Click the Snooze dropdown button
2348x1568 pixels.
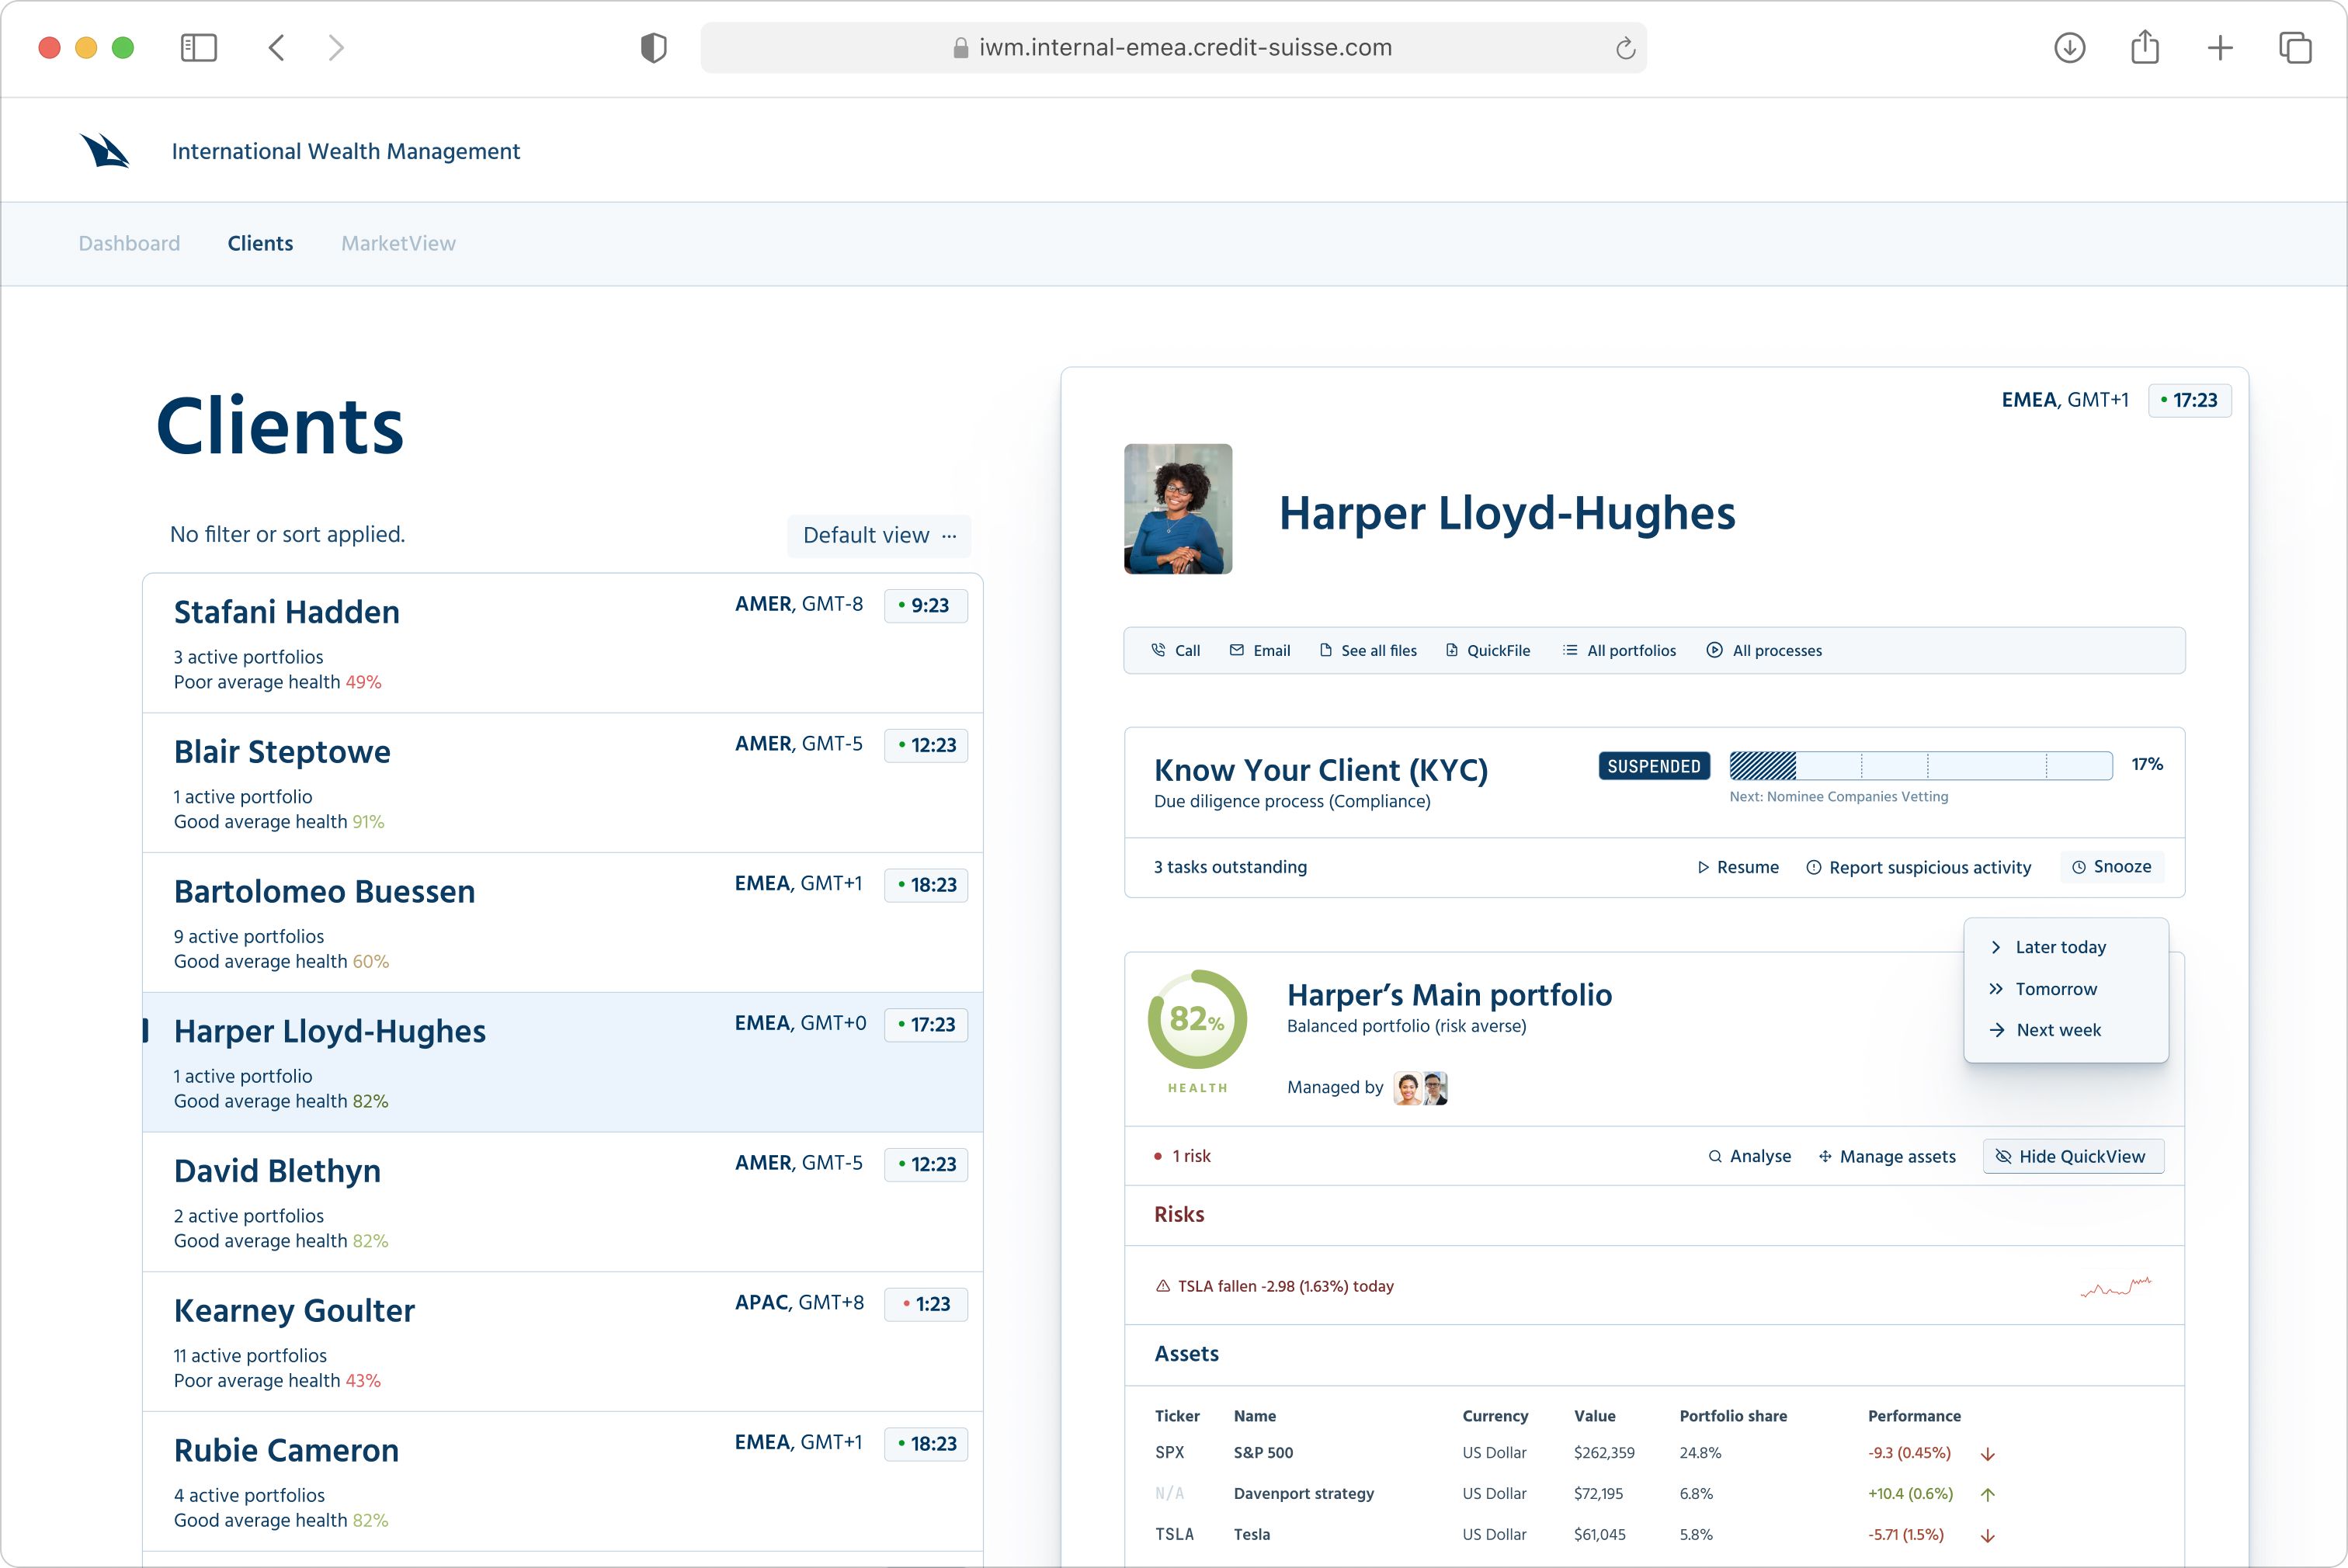[2112, 867]
